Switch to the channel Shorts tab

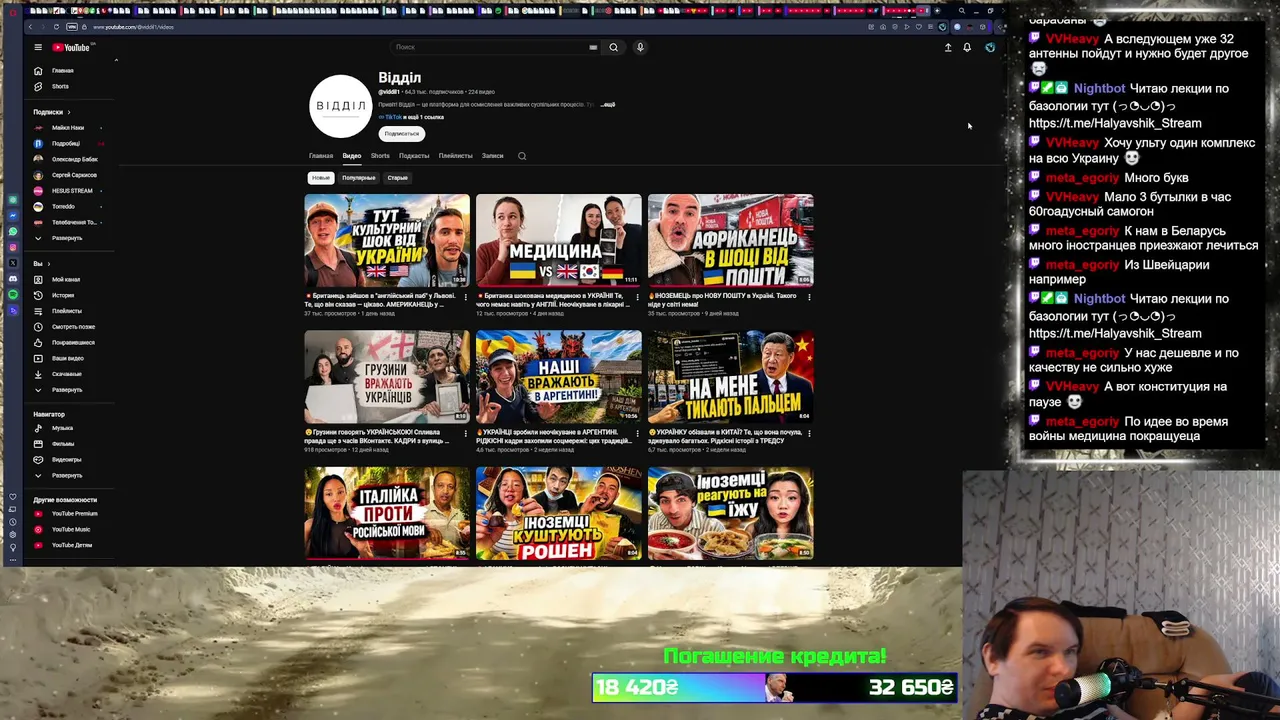click(x=380, y=156)
